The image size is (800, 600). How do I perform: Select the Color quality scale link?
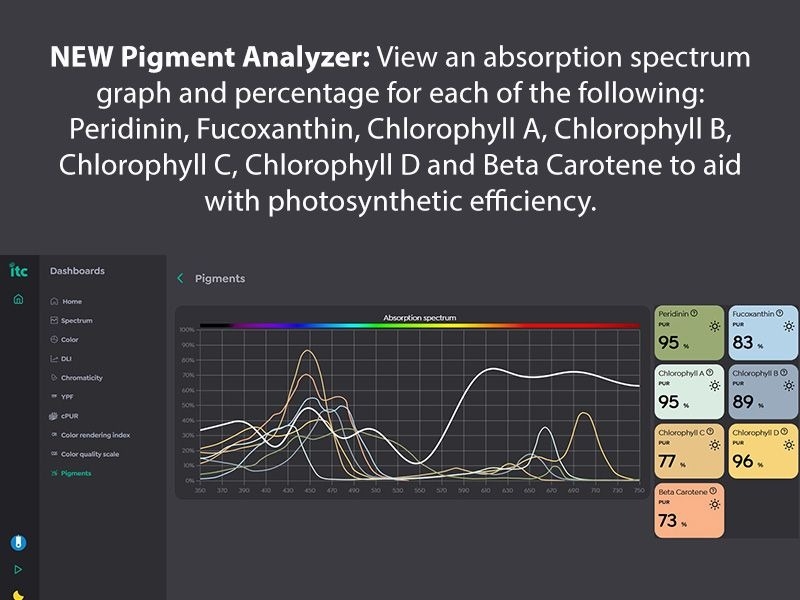pos(90,454)
